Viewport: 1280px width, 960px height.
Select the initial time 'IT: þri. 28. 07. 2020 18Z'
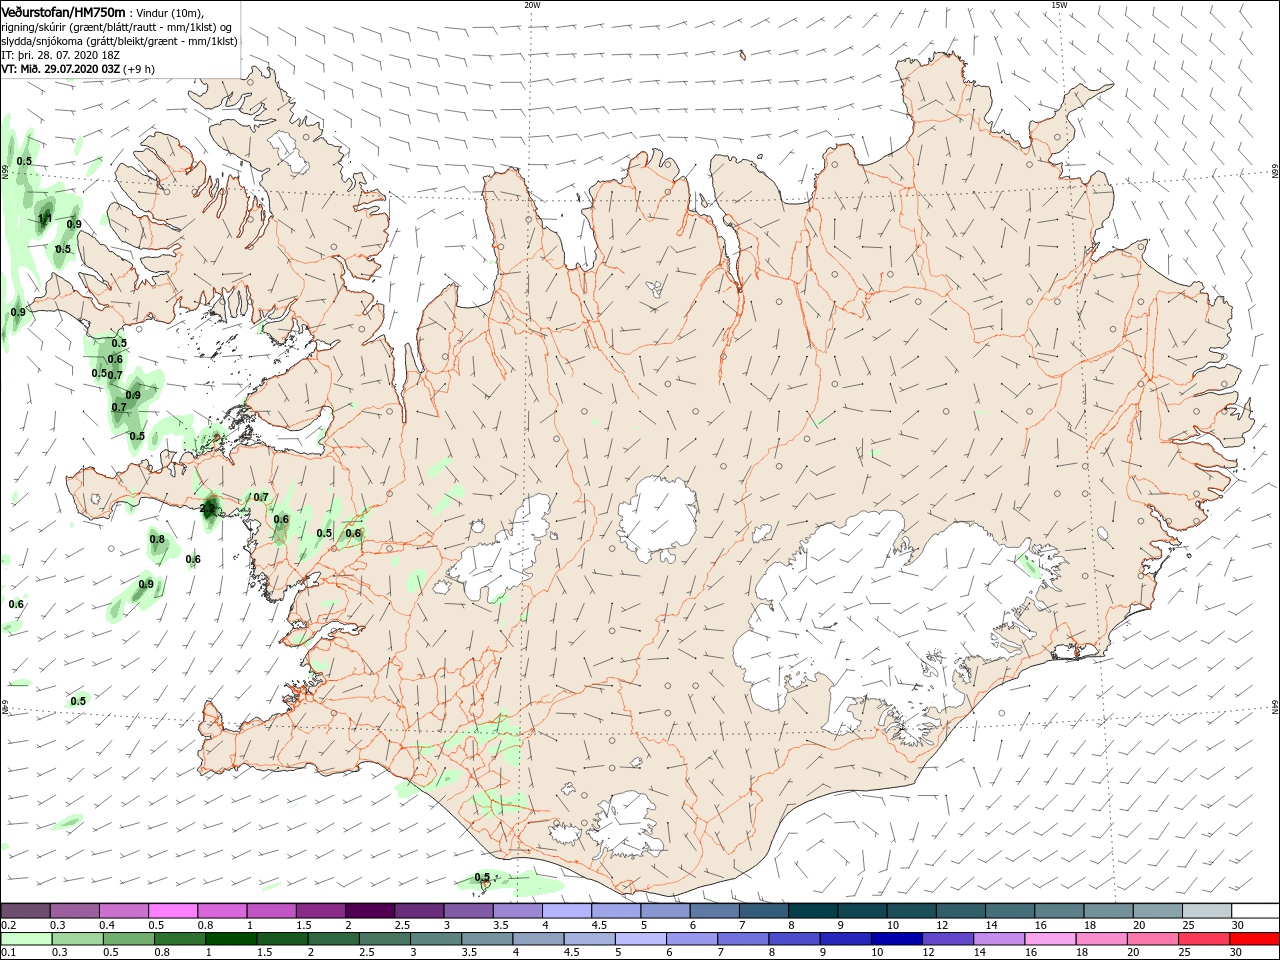[61, 55]
